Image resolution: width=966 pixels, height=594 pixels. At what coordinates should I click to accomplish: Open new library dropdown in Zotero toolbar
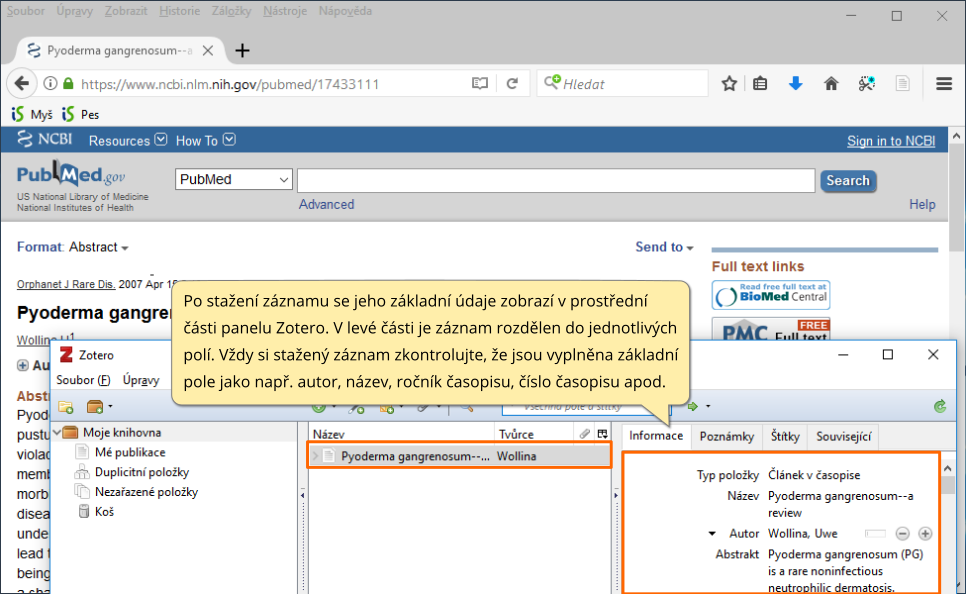click(x=100, y=407)
